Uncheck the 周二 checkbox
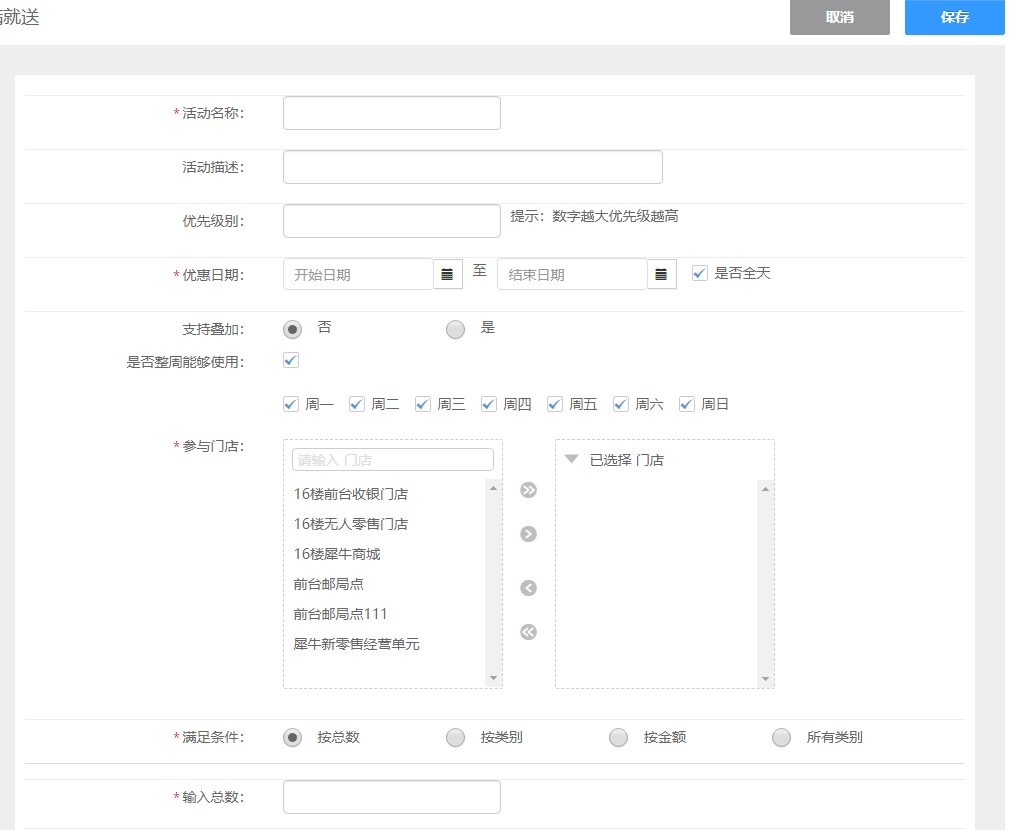1015x830 pixels. (357, 404)
